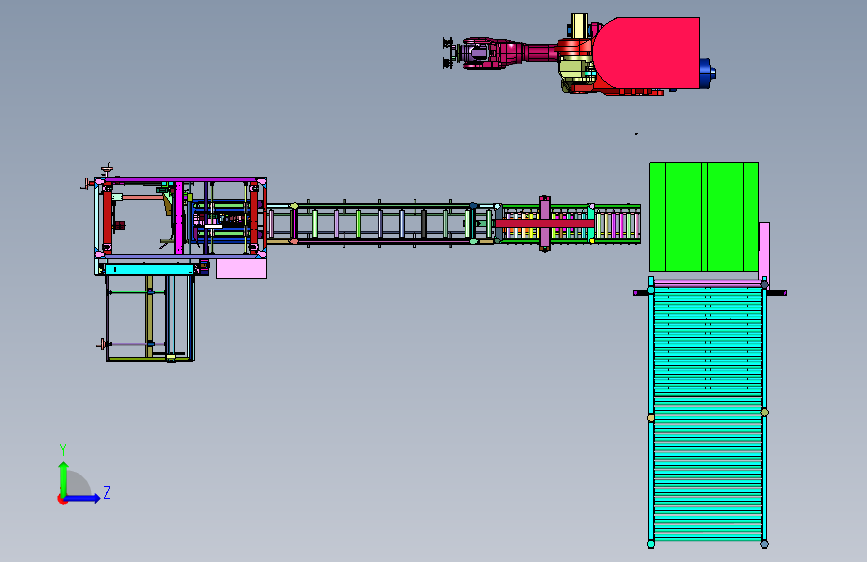
Task: Select the red pusher bar on conveyor
Action: (x=545, y=223)
